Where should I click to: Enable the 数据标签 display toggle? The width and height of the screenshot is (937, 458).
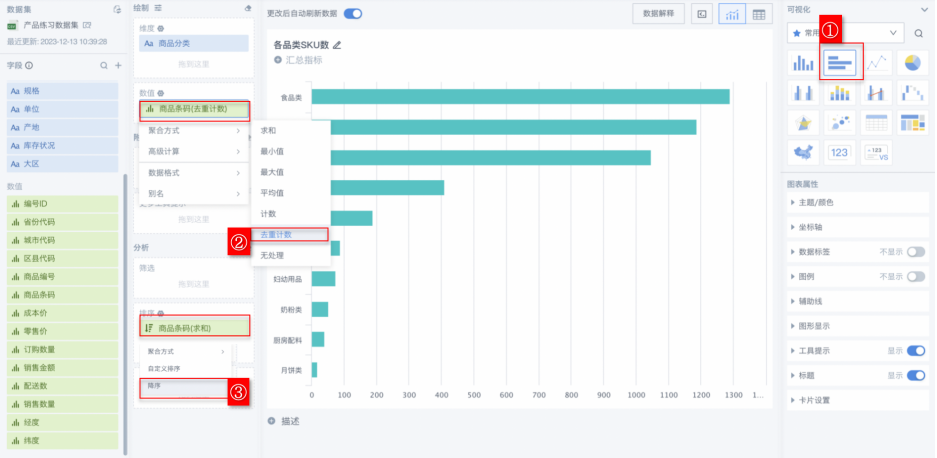pos(915,252)
